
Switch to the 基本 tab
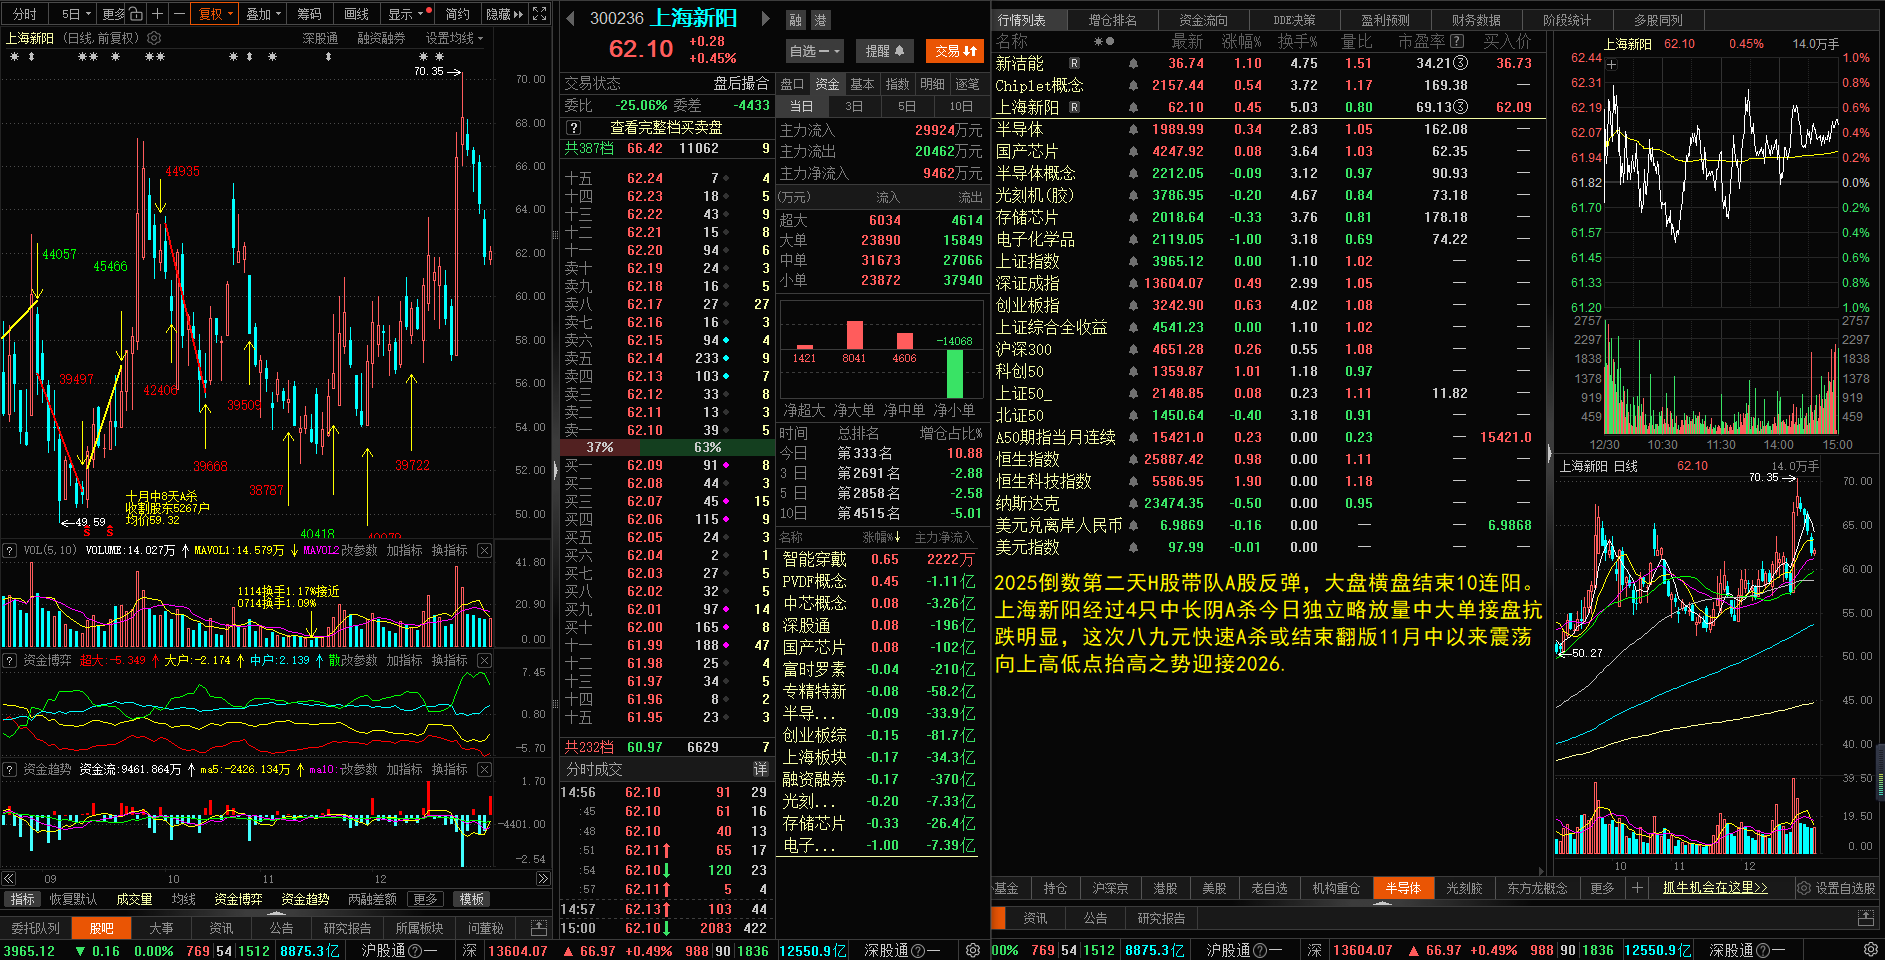tap(862, 84)
